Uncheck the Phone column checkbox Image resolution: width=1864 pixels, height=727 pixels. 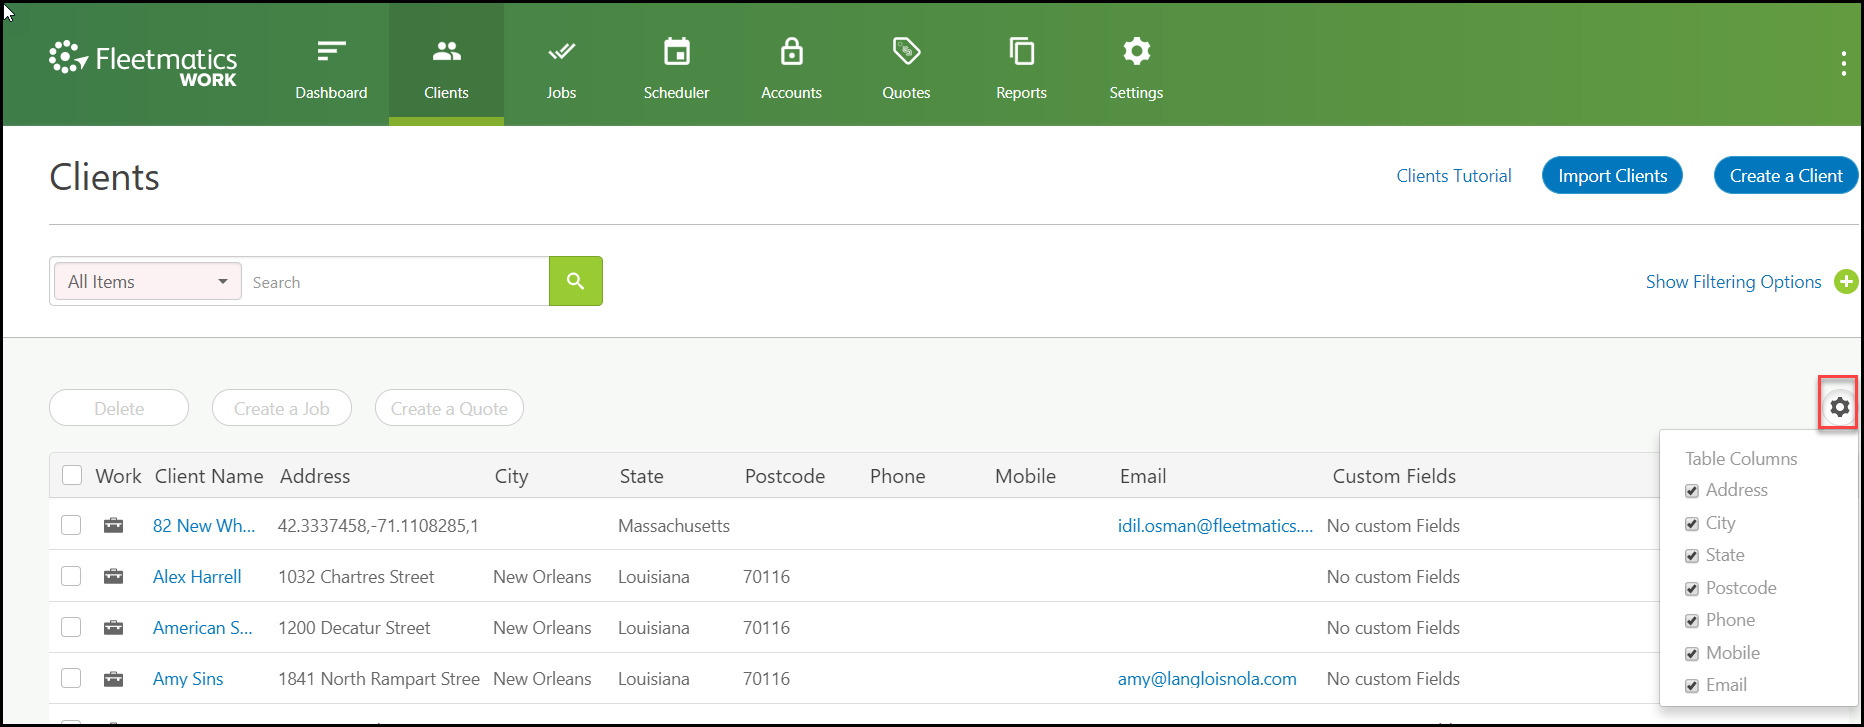point(1692,621)
